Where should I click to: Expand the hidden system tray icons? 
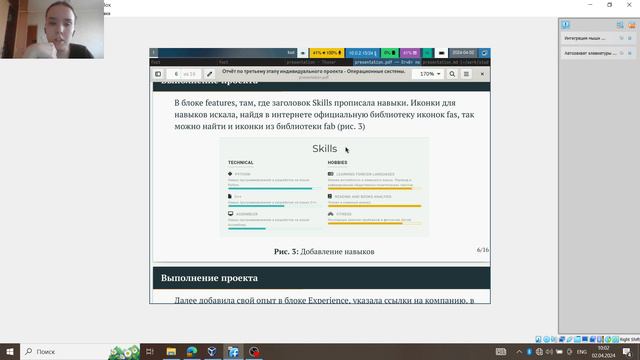pos(519,351)
